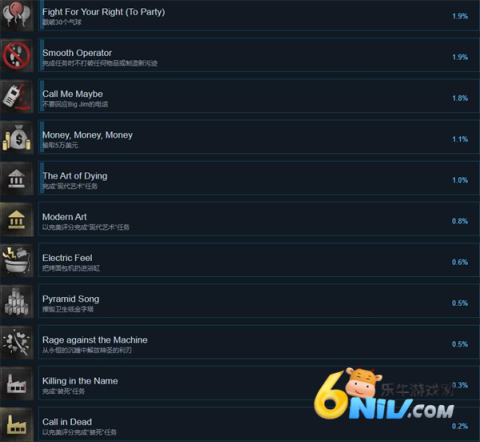Select the Pyramid Song stacked cans icon
This screenshot has height=442, width=480.
click(17, 302)
